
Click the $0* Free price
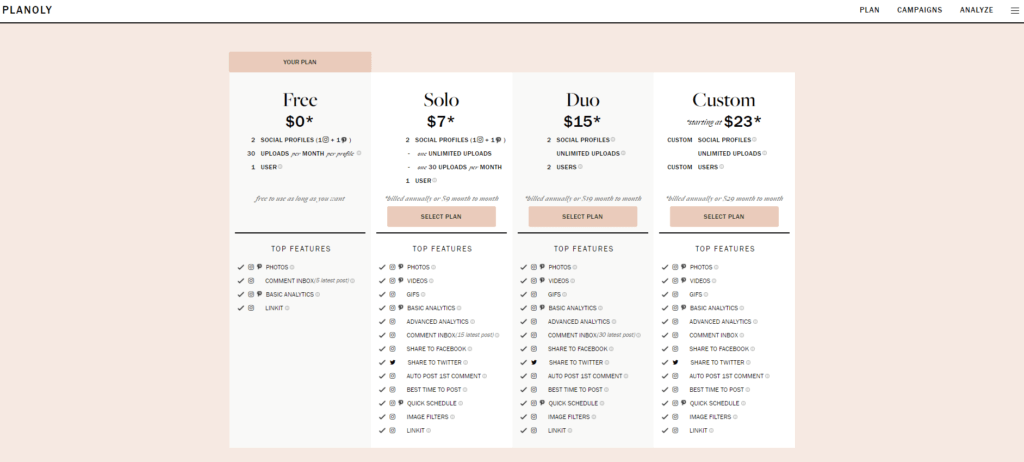(x=300, y=122)
